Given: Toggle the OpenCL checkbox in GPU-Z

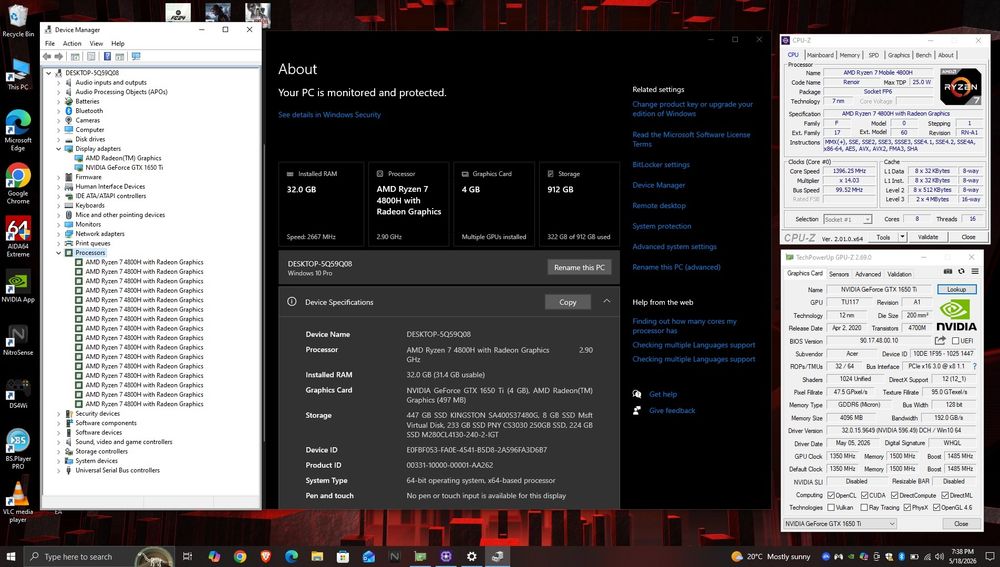Looking at the screenshot, I should coord(831,495).
